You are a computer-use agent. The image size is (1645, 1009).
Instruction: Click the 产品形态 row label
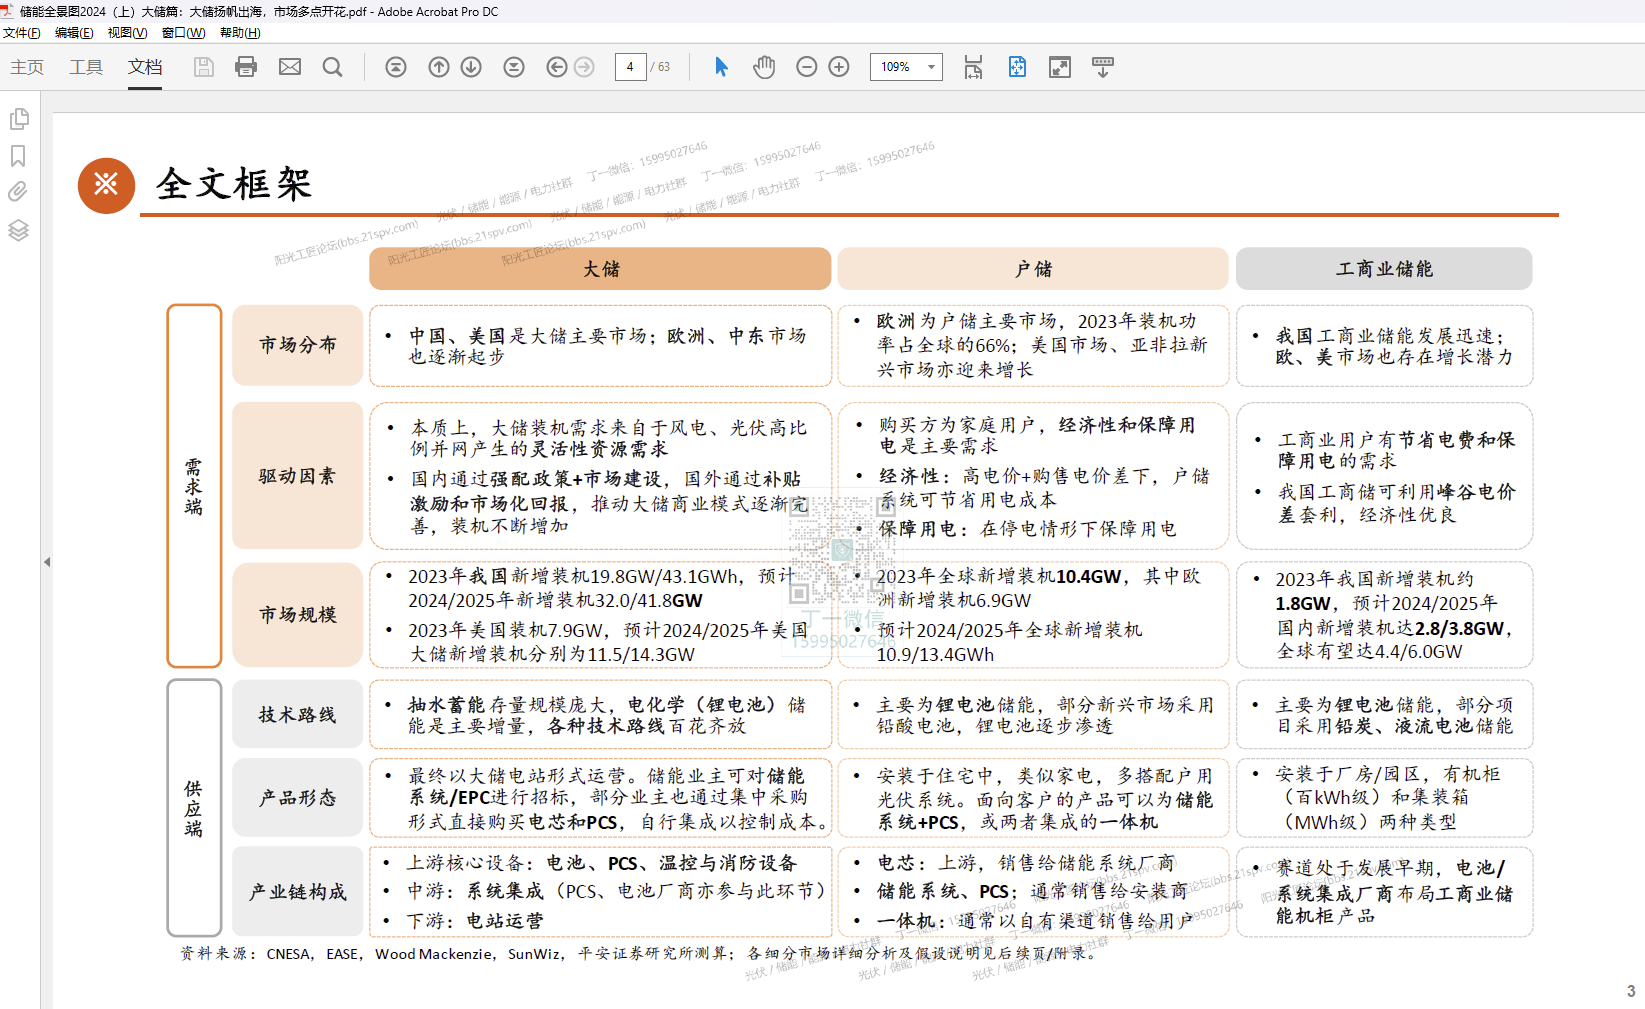298,798
